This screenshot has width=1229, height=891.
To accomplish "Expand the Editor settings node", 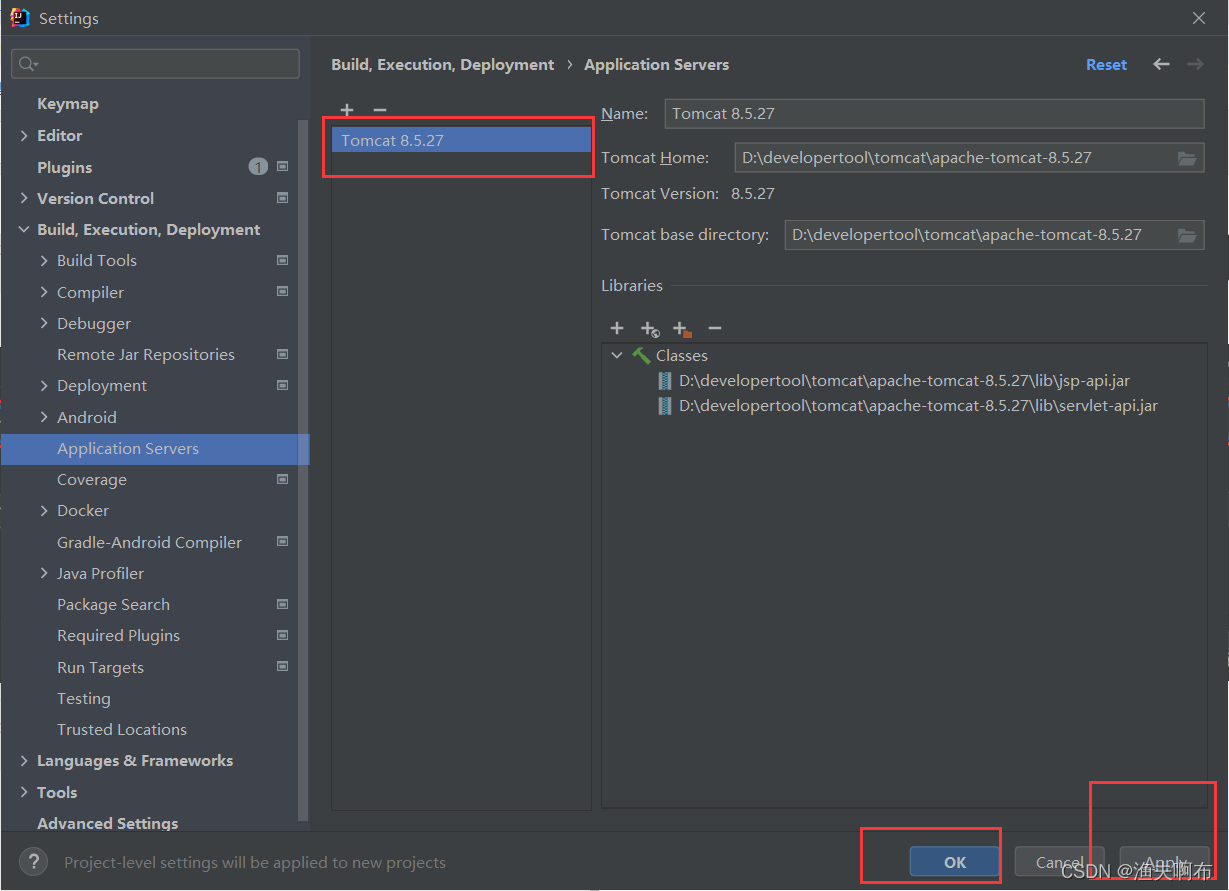I will (x=24, y=135).
